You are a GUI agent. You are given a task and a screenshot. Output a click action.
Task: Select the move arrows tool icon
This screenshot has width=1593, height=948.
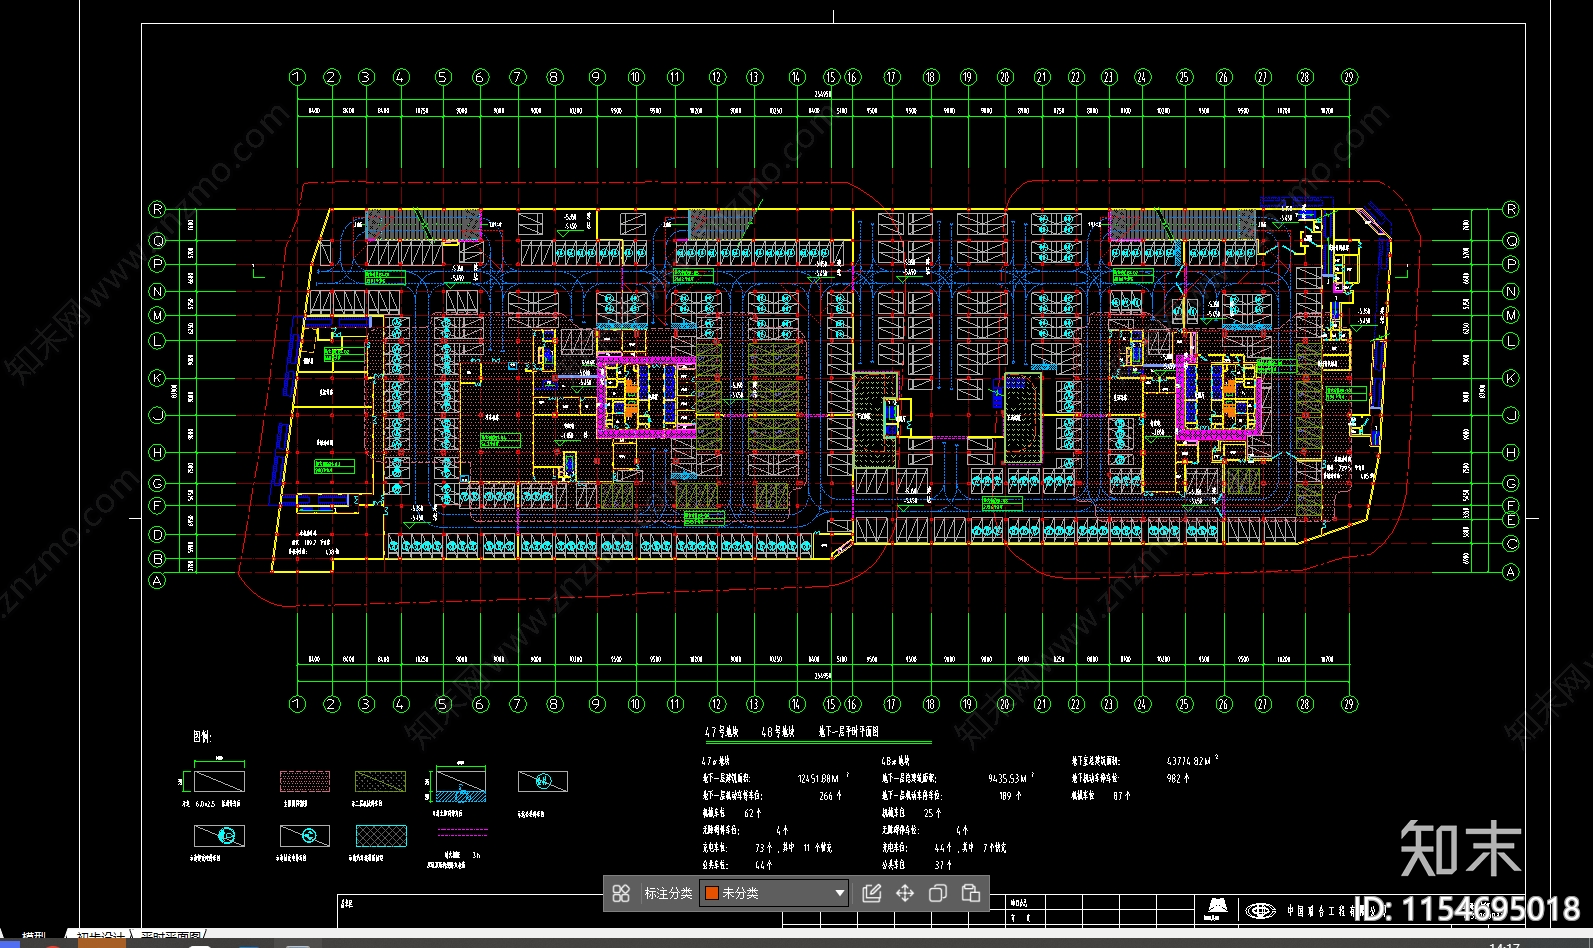point(905,893)
